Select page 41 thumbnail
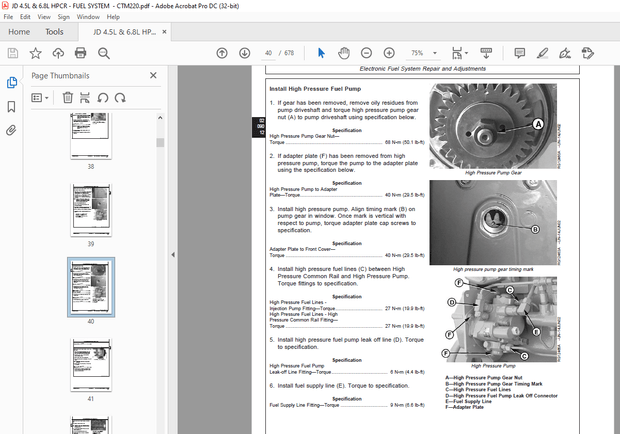Viewport: 620px width, 434px height. click(x=91, y=365)
